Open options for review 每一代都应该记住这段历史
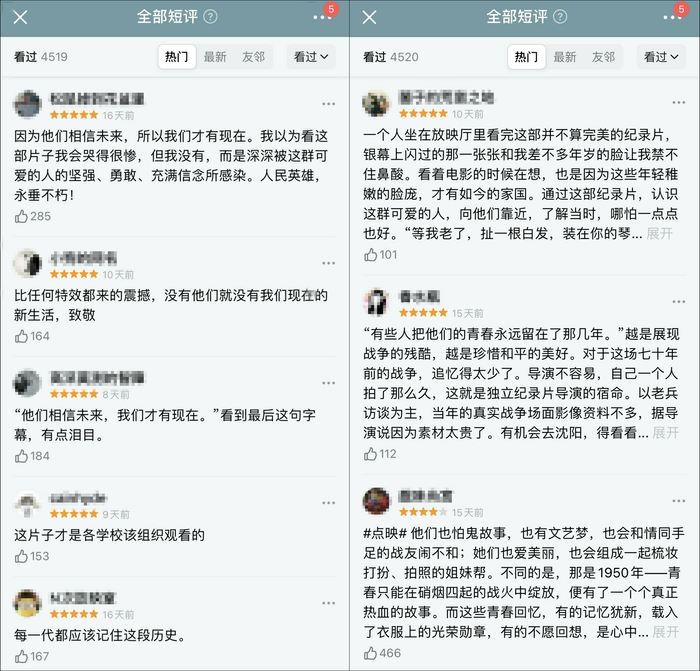This screenshot has width=700, height=671. 329,603
